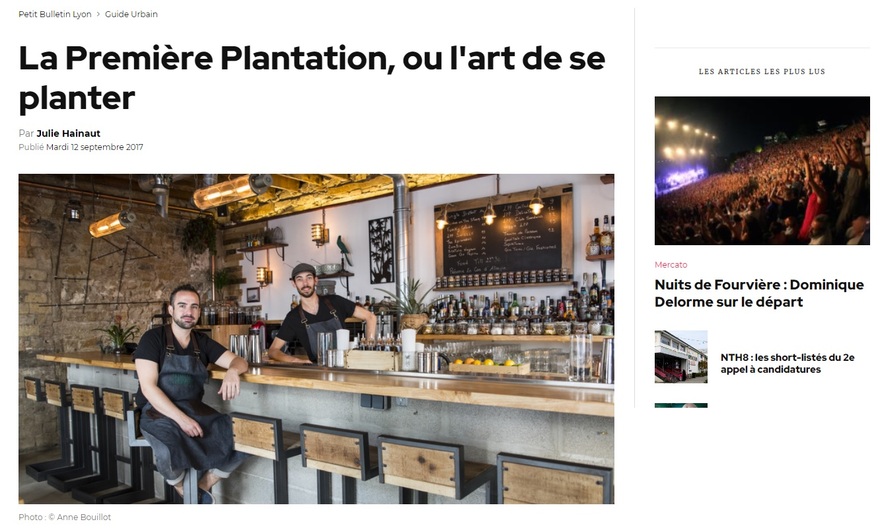This screenshot has width=880, height=530.
Task: Open the Petit Bulletin Lyon breadcrumb link
Action: tap(54, 14)
